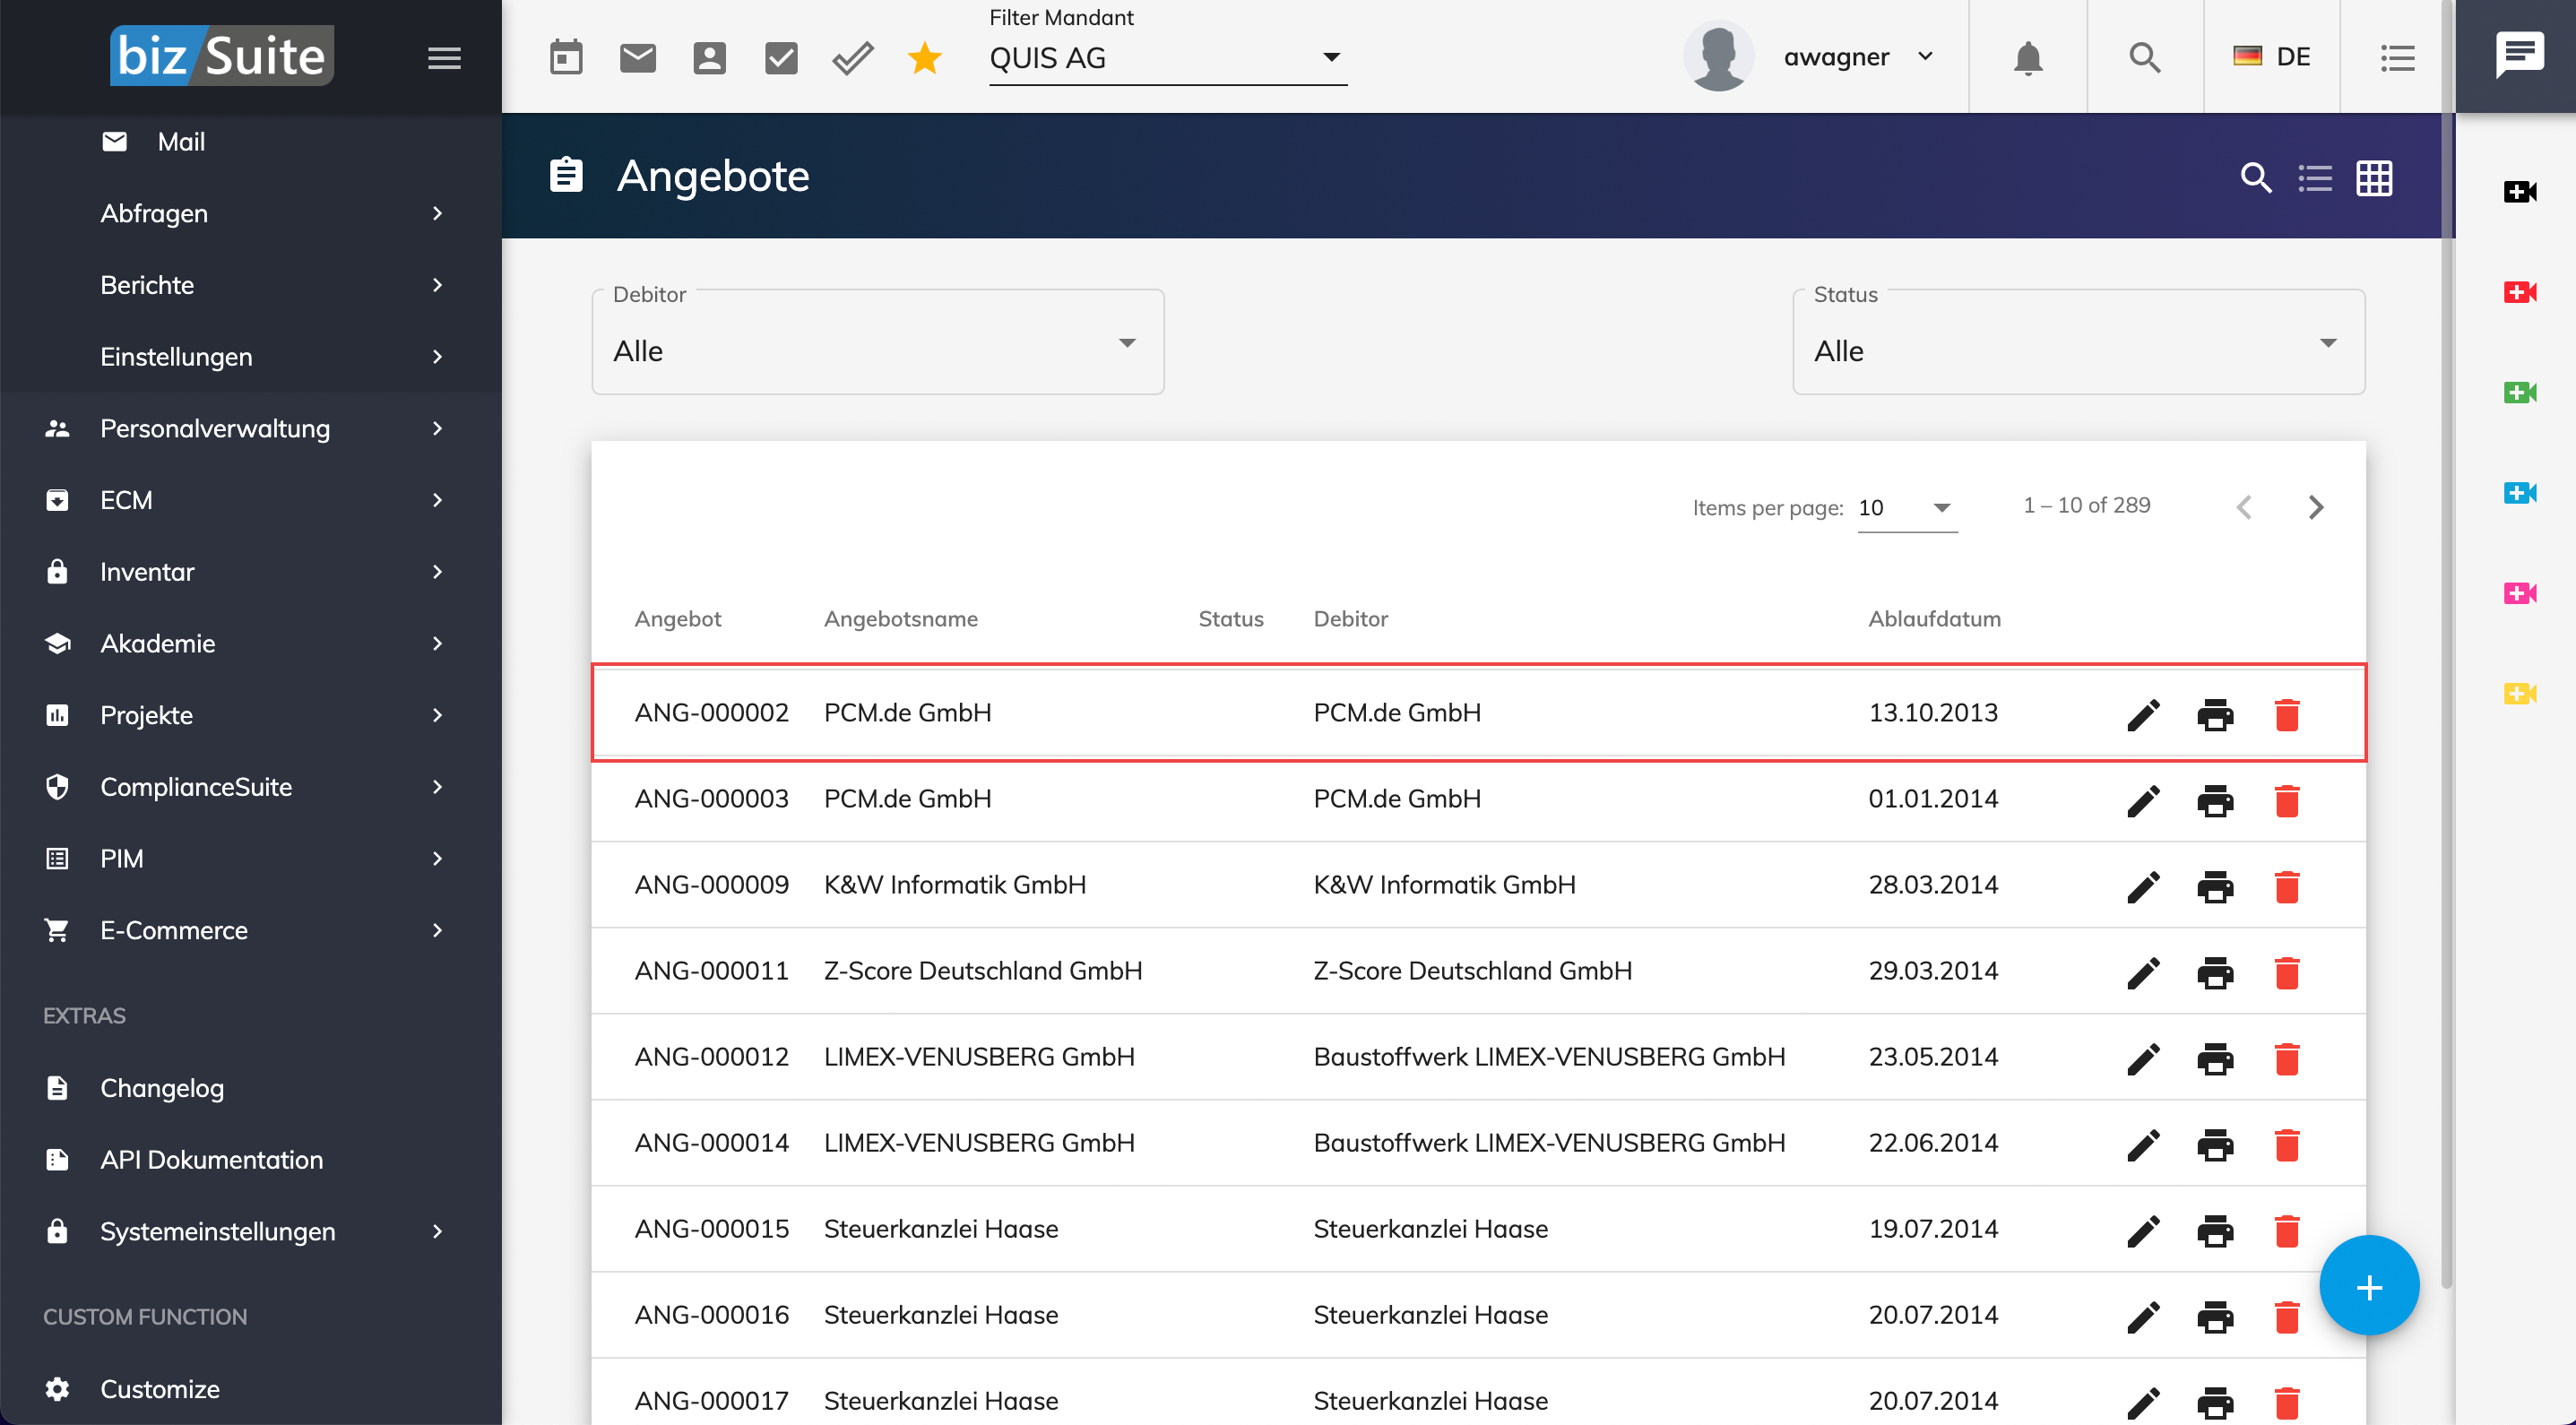The height and width of the screenshot is (1425, 2576).
Task: Edit offer ANG-000002 with pencil icon
Action: (x=2143, y=715)
